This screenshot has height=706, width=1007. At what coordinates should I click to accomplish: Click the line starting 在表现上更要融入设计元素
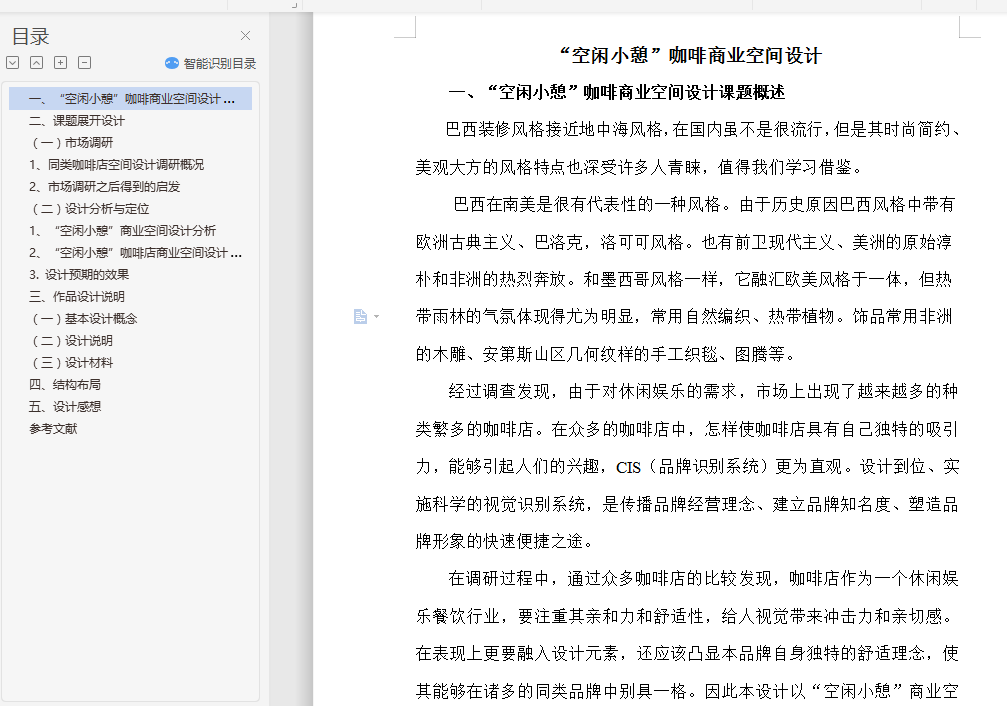(x=687, y=654)
